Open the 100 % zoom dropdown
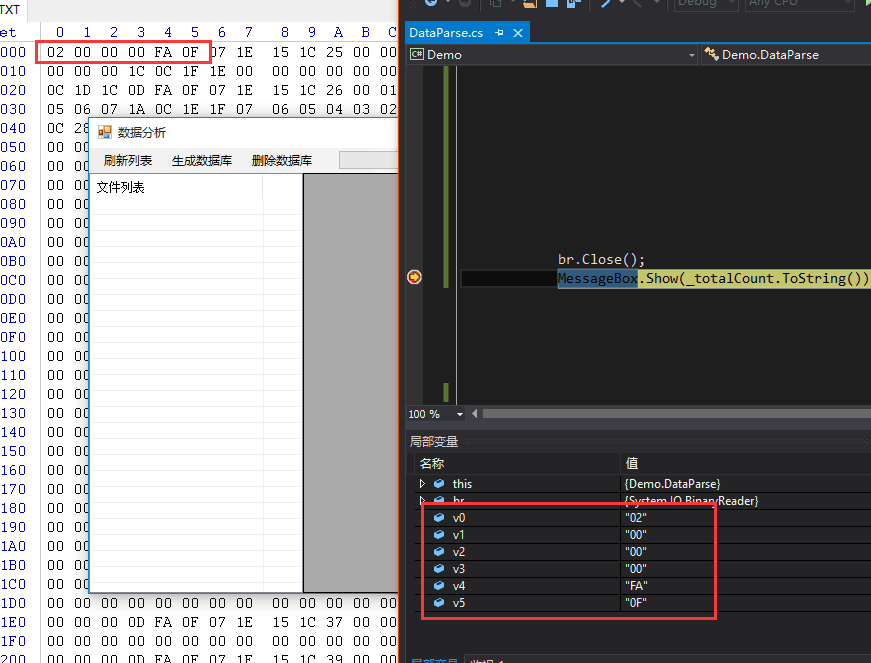The image size is (871, 663). (x=460, y=414)
